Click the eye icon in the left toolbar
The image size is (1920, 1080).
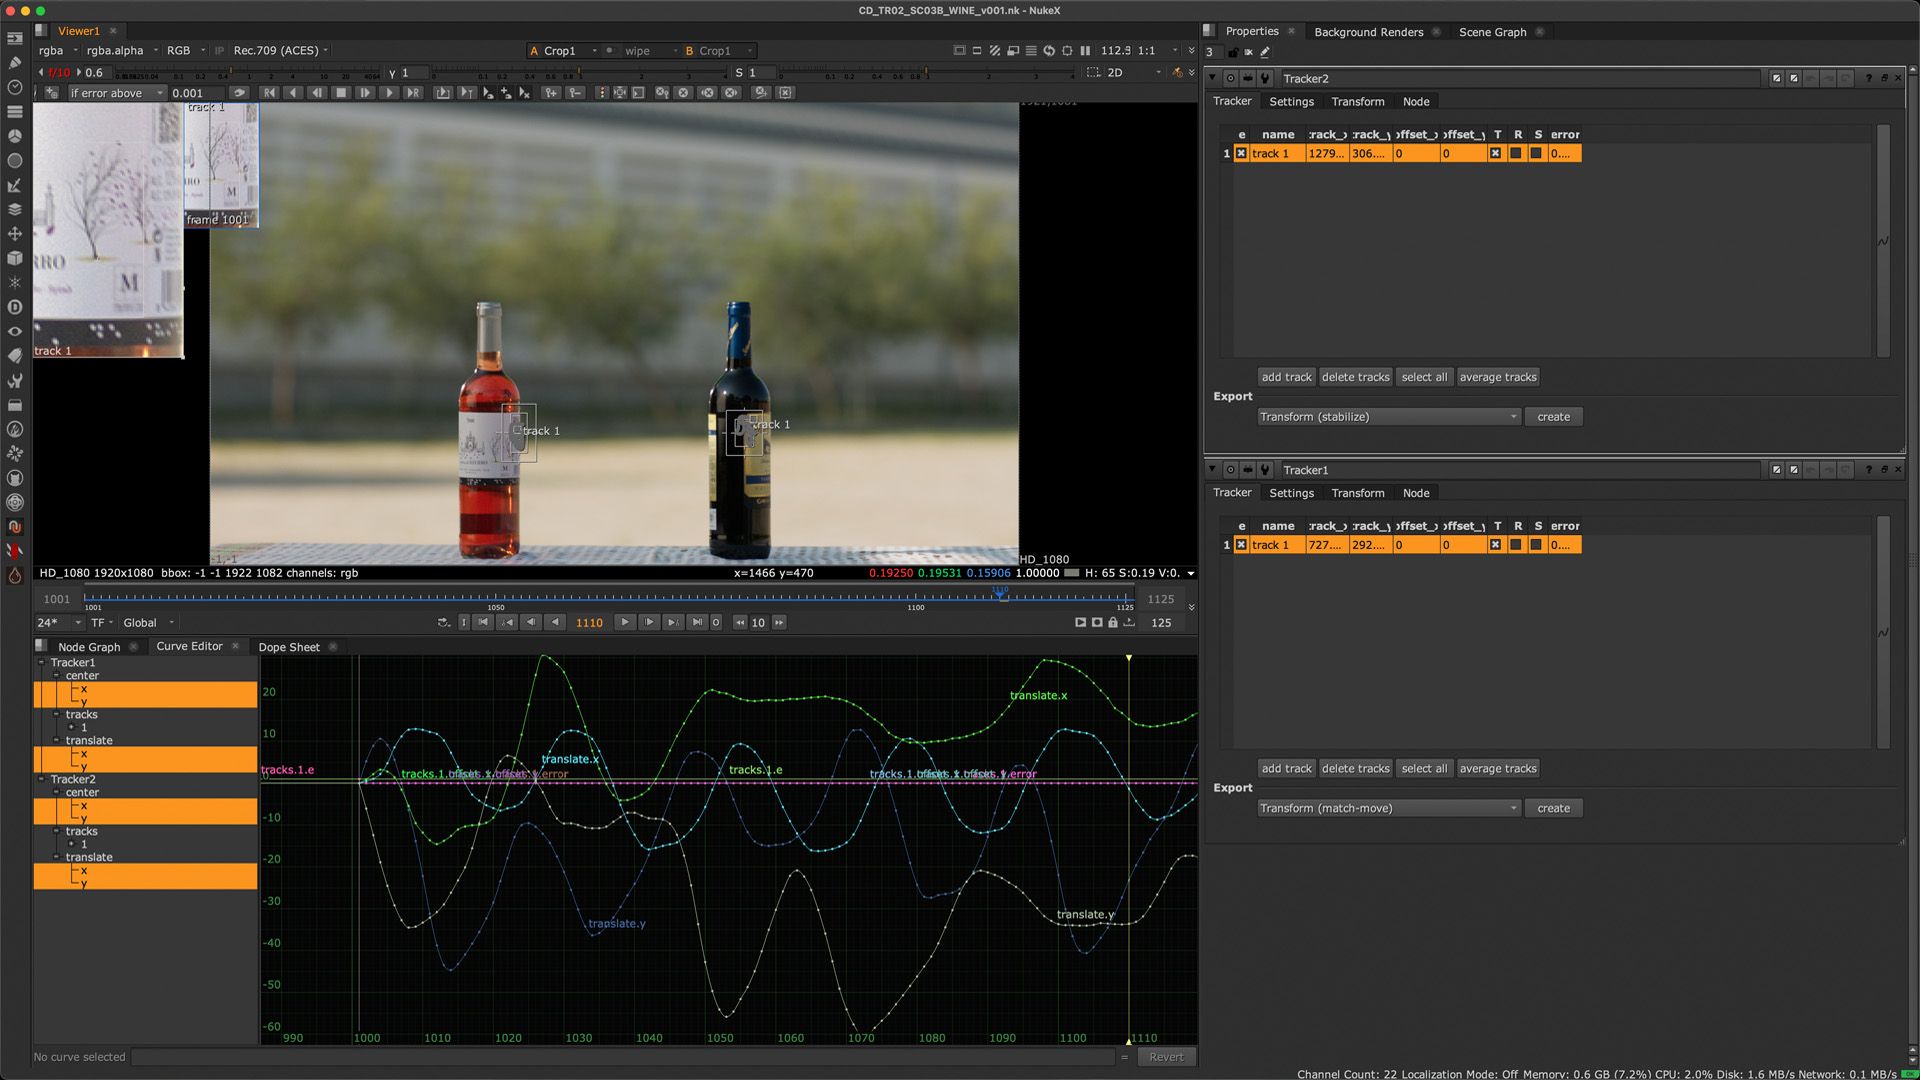pyautogui.click(x=15, y=331)
